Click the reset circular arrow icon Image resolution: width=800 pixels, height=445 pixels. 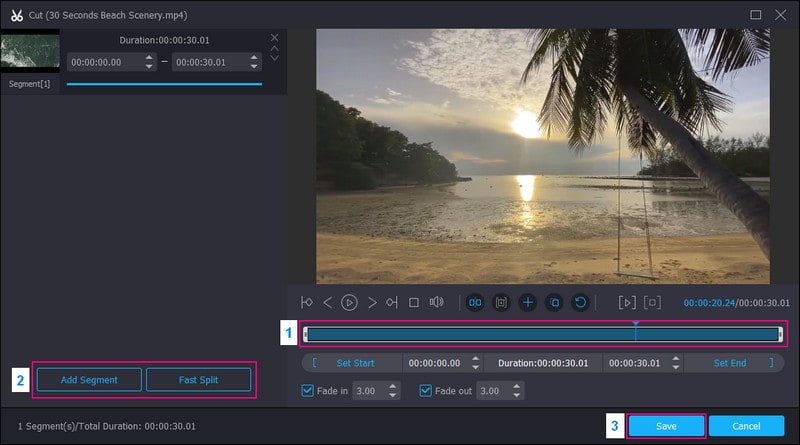pyautogui.click(x=579, y=302)
